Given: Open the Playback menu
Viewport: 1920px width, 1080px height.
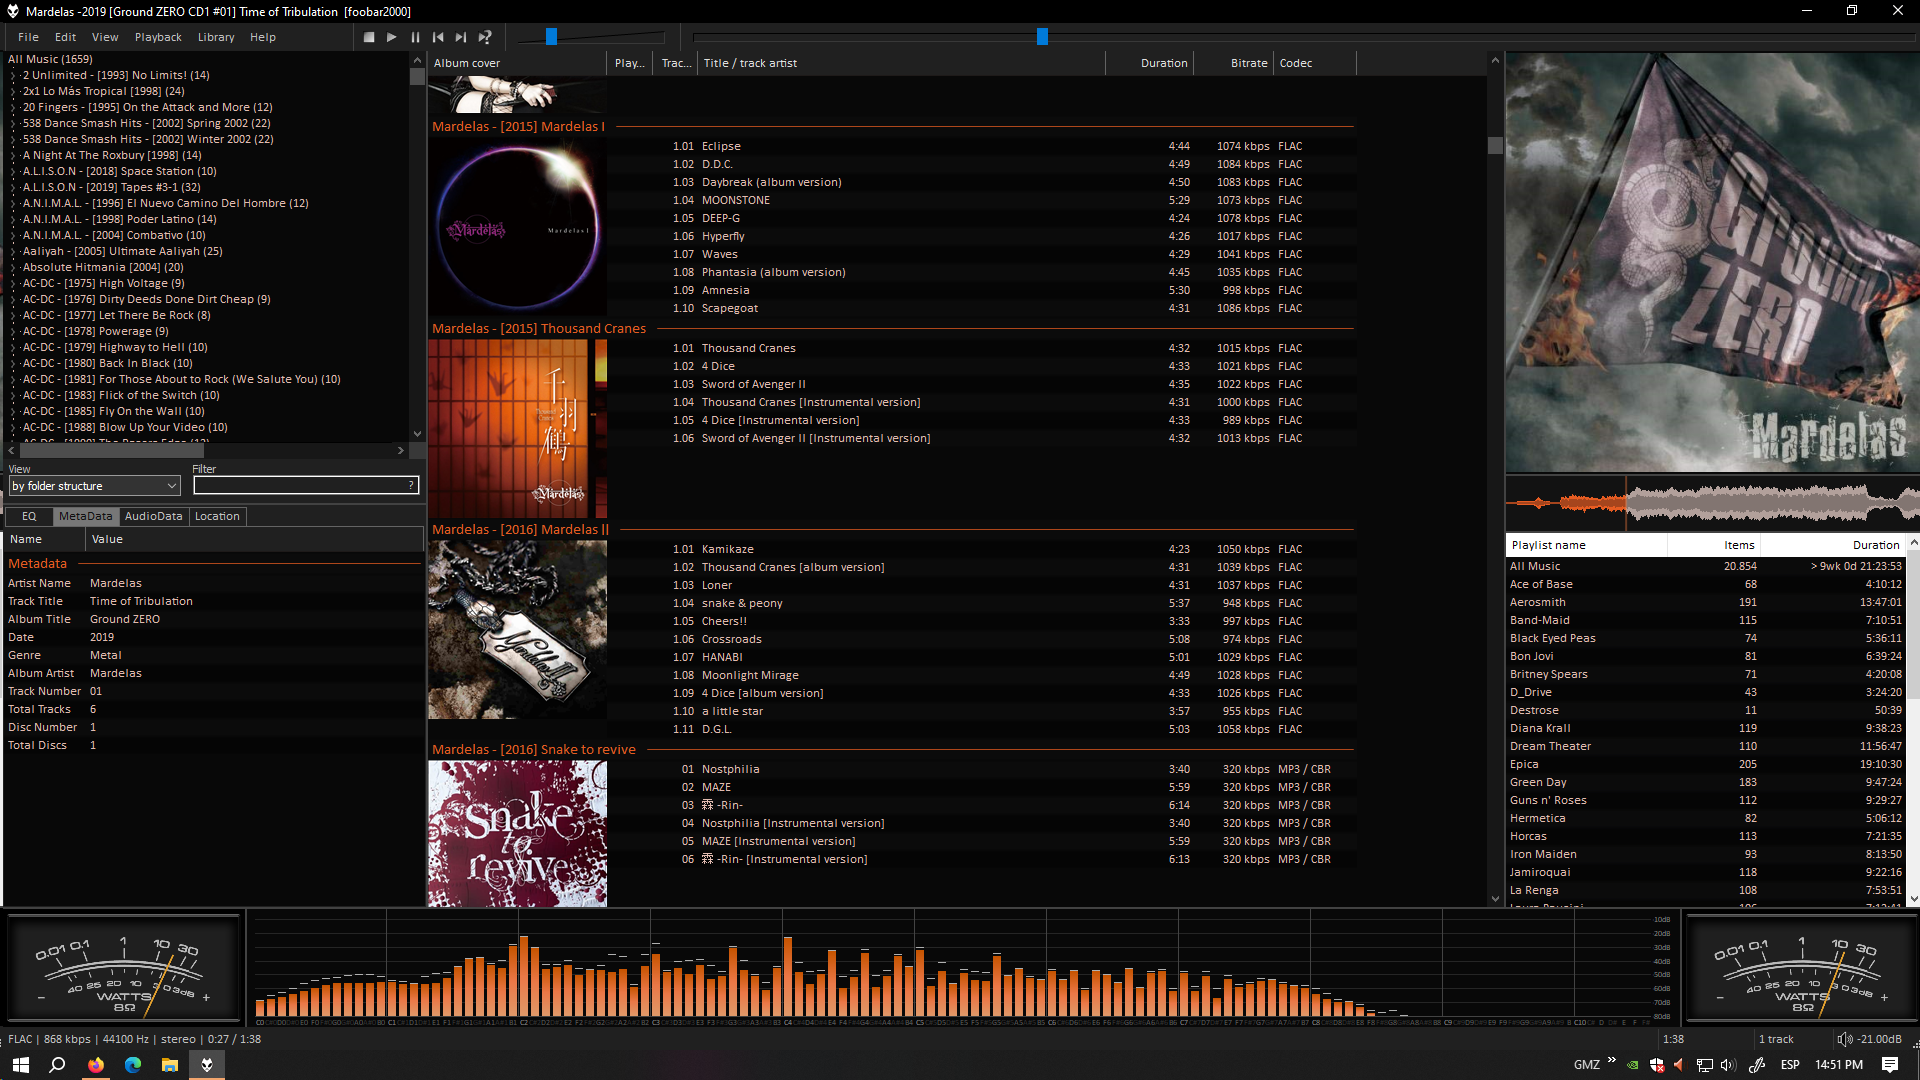Looking at the screenshot, I should click(x=158, y=37).
